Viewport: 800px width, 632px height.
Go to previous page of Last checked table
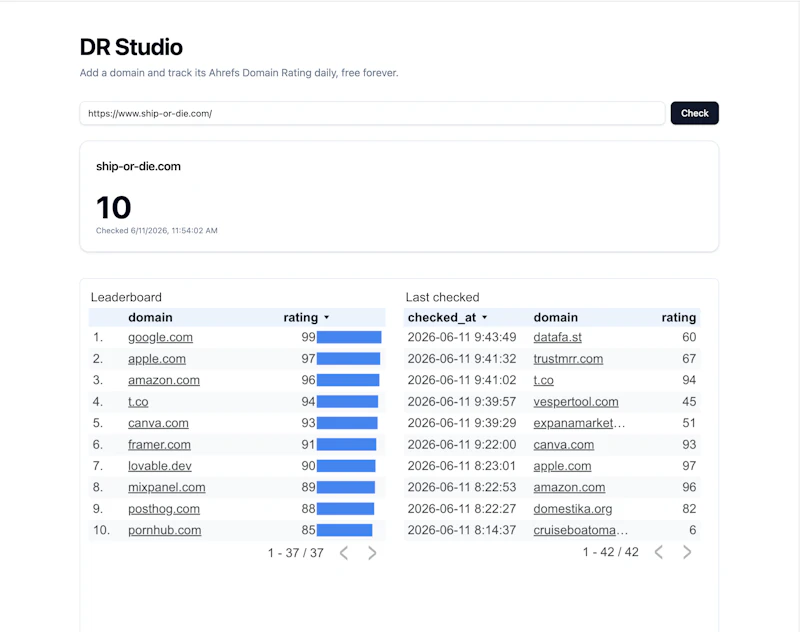pyautogui.click(x=659, y=552)
